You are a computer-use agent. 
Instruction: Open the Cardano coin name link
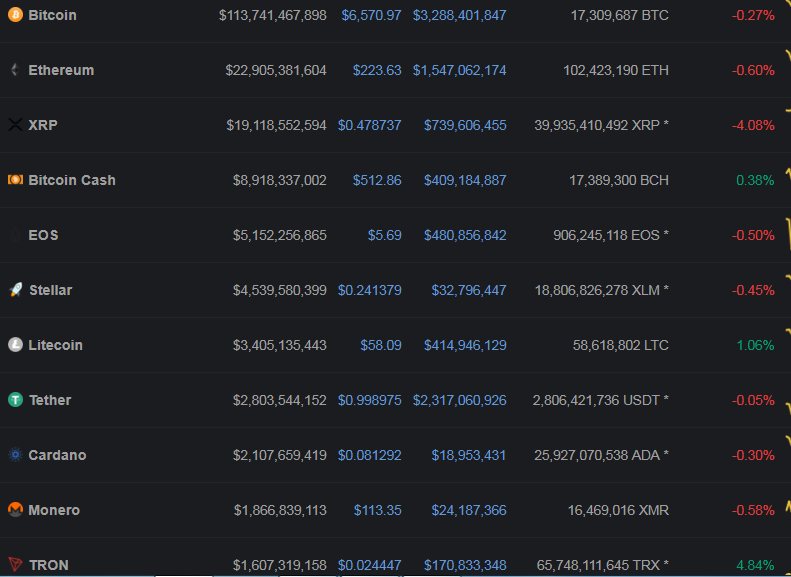tap(57, 455)
